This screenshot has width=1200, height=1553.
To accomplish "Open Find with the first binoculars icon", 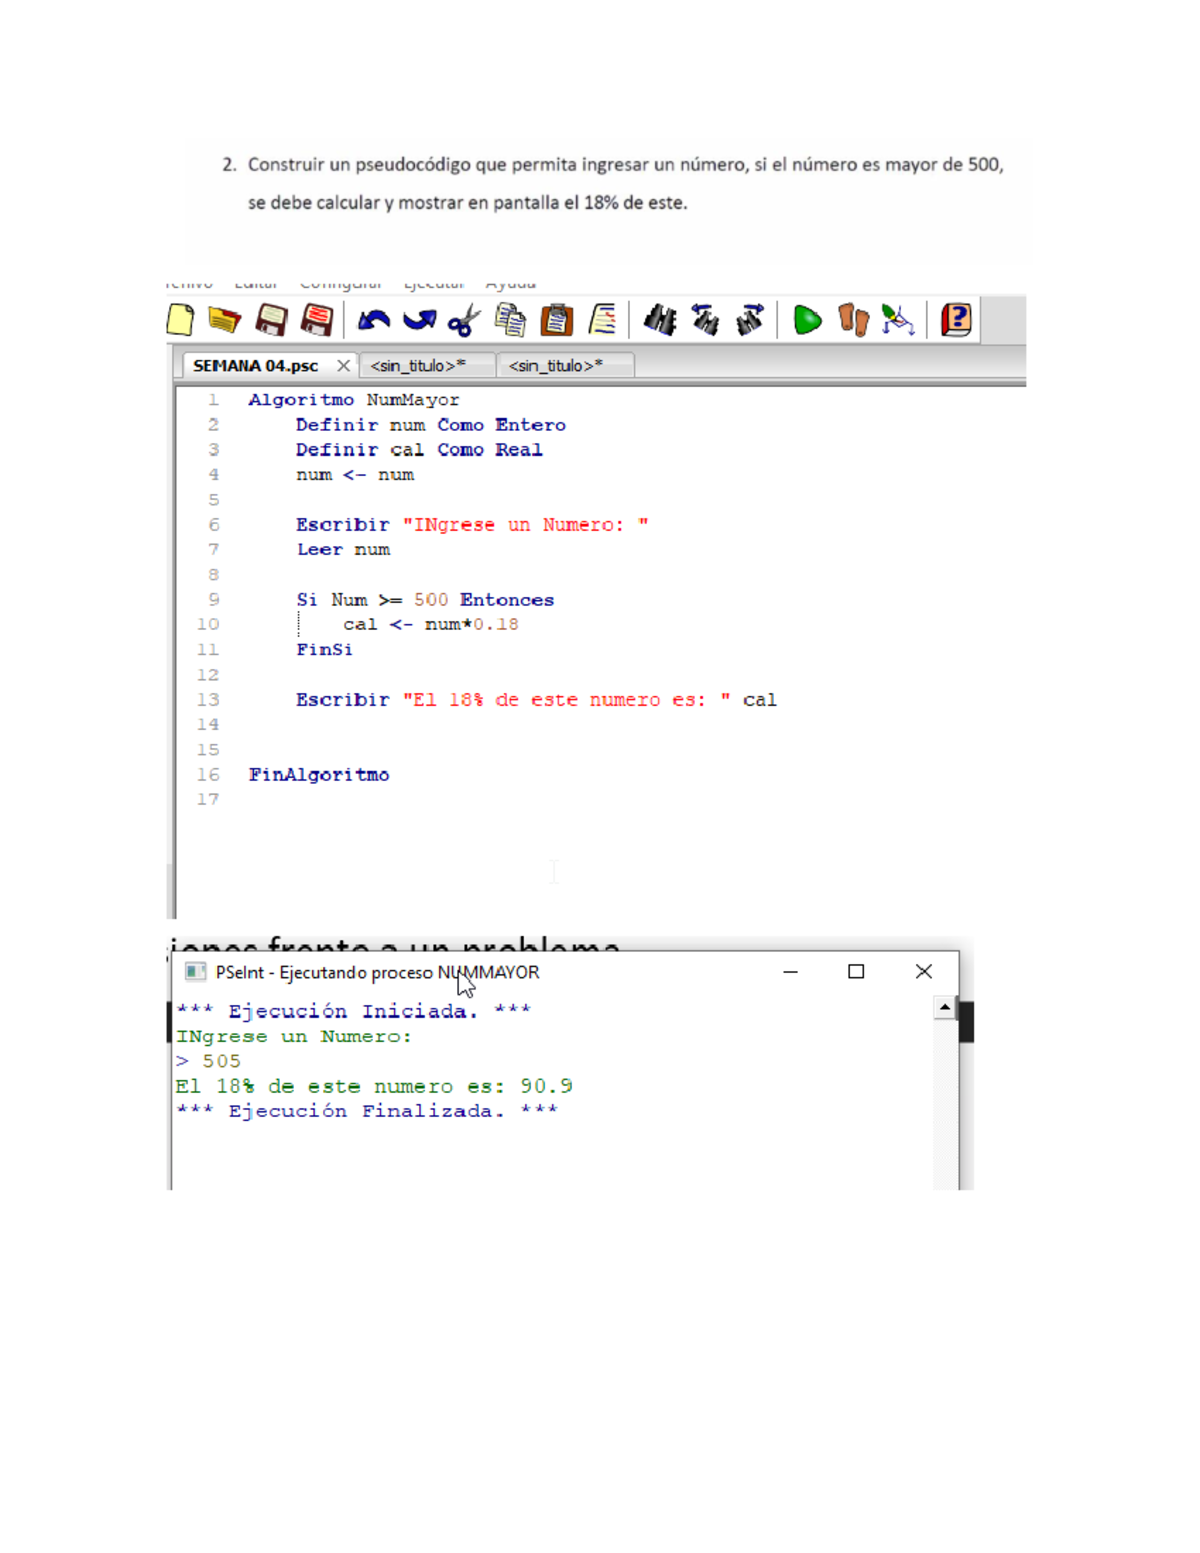I will [660, 320].
